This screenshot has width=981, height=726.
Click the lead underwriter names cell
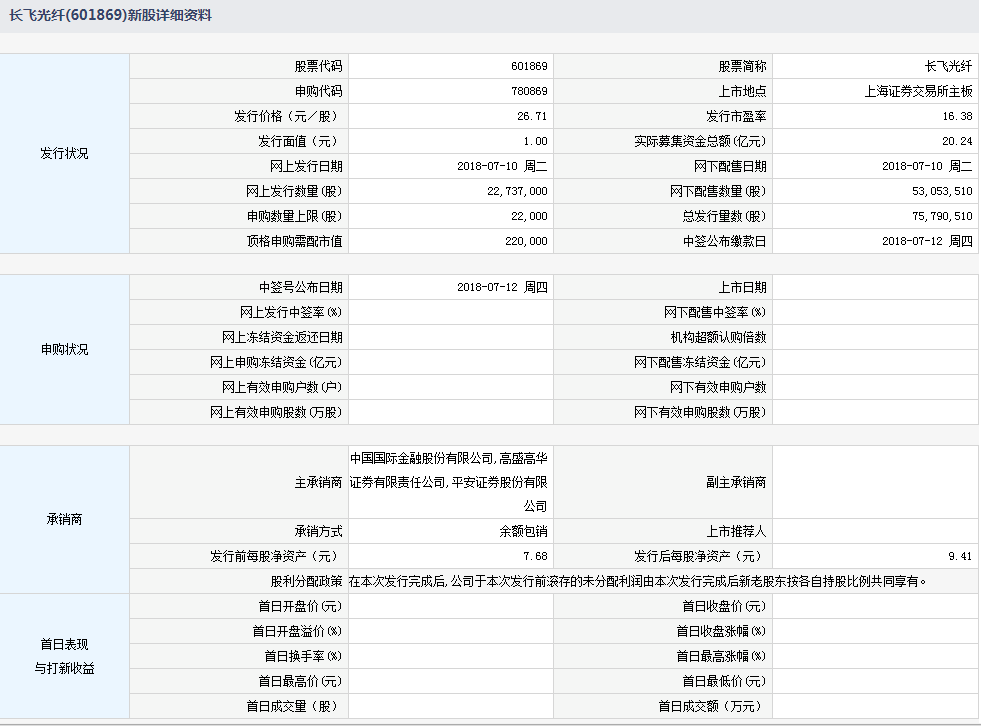[449, 482]
